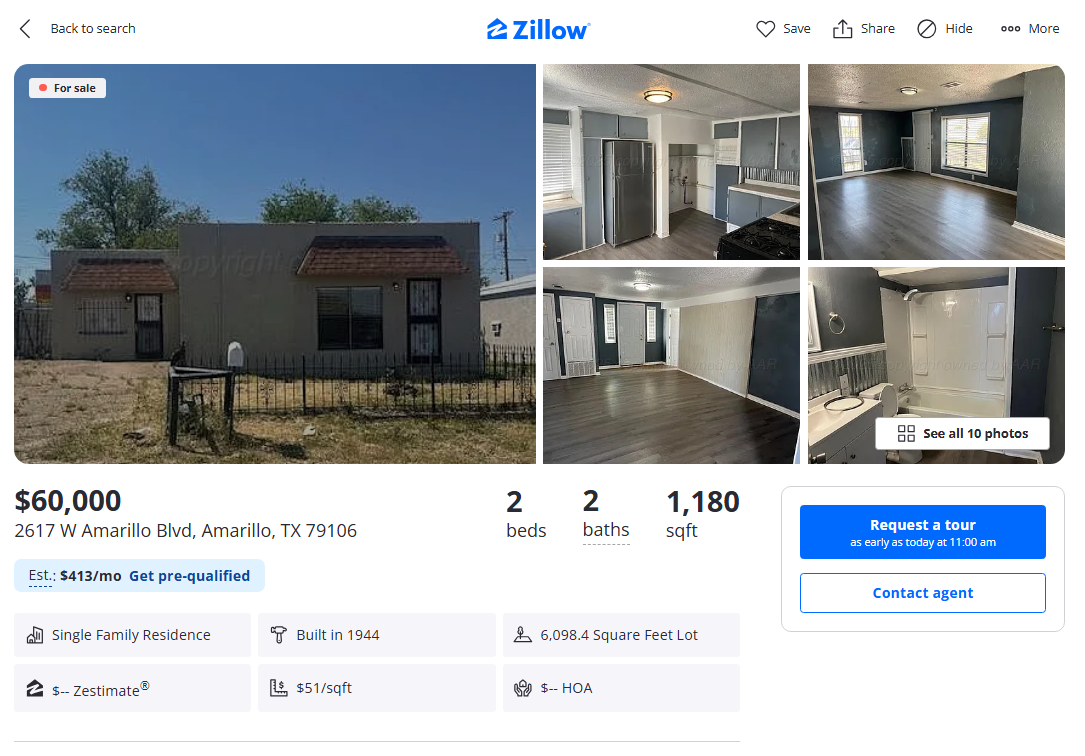Click the Zestimate house icon

(x=35, y=688)
